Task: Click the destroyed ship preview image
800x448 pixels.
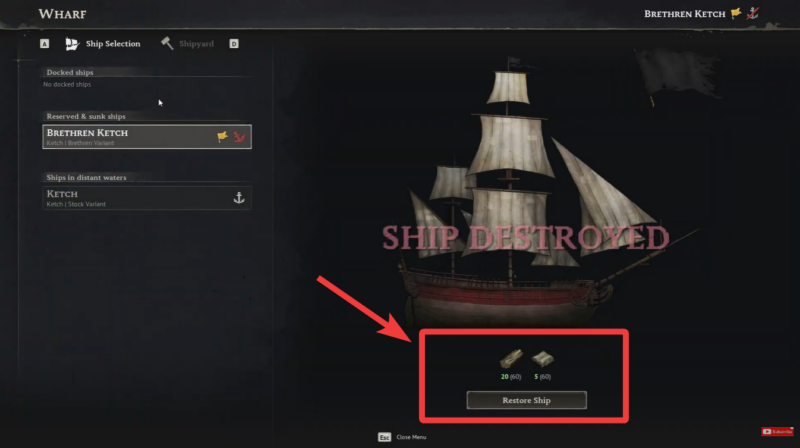Action: pos(528,194)
